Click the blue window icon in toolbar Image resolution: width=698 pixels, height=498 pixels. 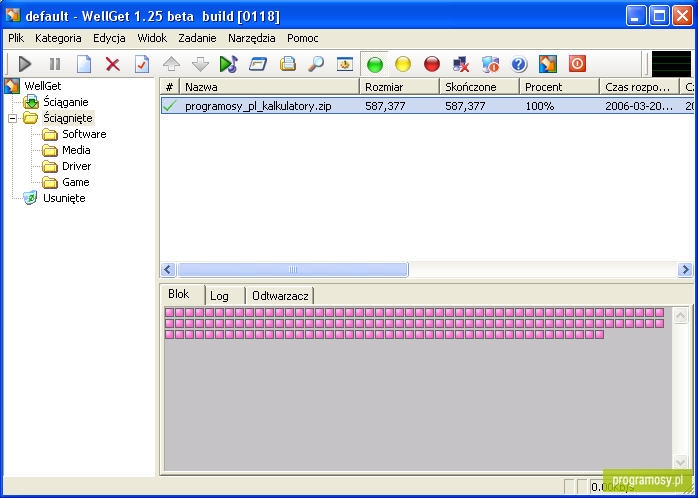tap(258, 65)
